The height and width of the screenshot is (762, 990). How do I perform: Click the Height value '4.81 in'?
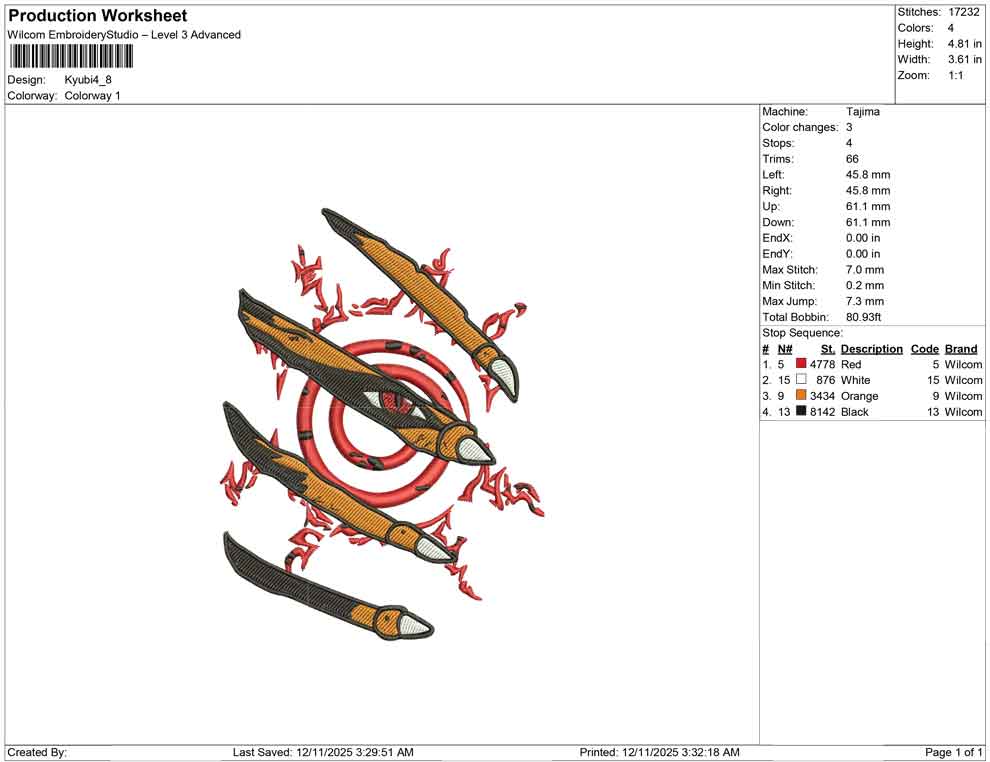point(965,44)
